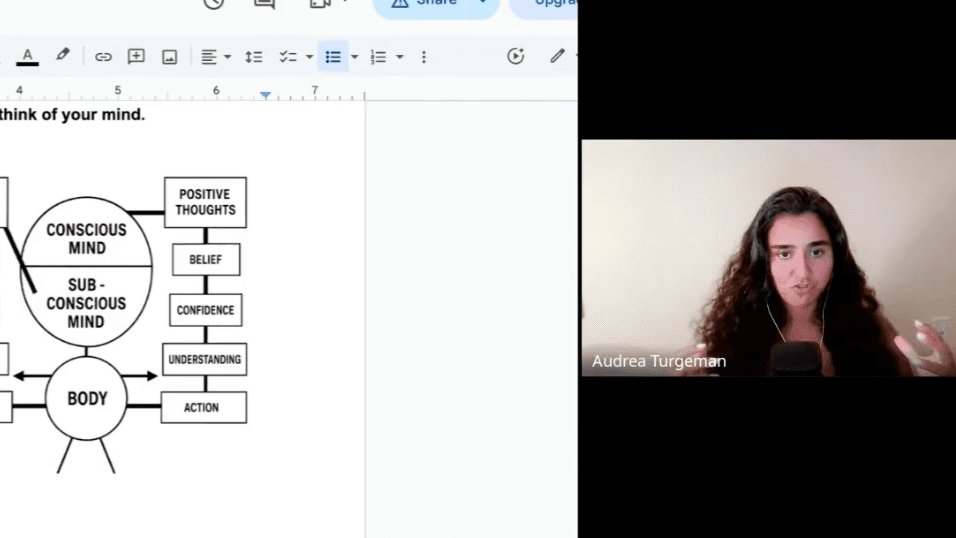This screenshot has height=538, width=956.
Task: Toggle the checklist formatting
Action: coord(288,57)
